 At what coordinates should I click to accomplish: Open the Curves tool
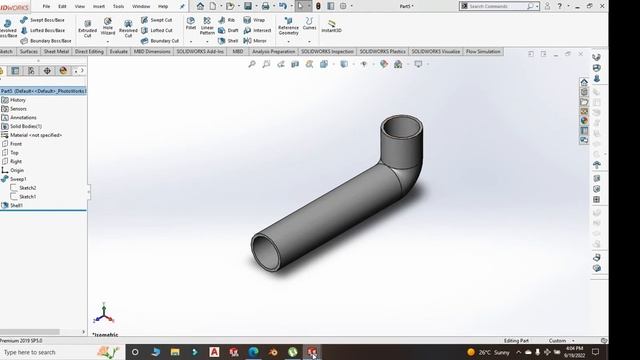coord(309,23)
